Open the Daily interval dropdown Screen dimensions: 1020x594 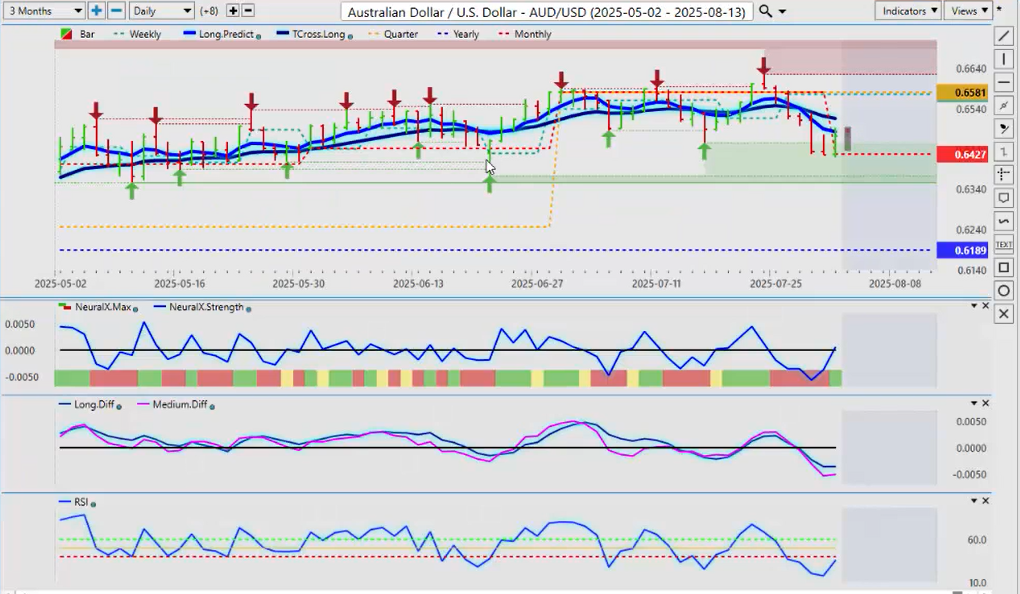tap(160, 11)
